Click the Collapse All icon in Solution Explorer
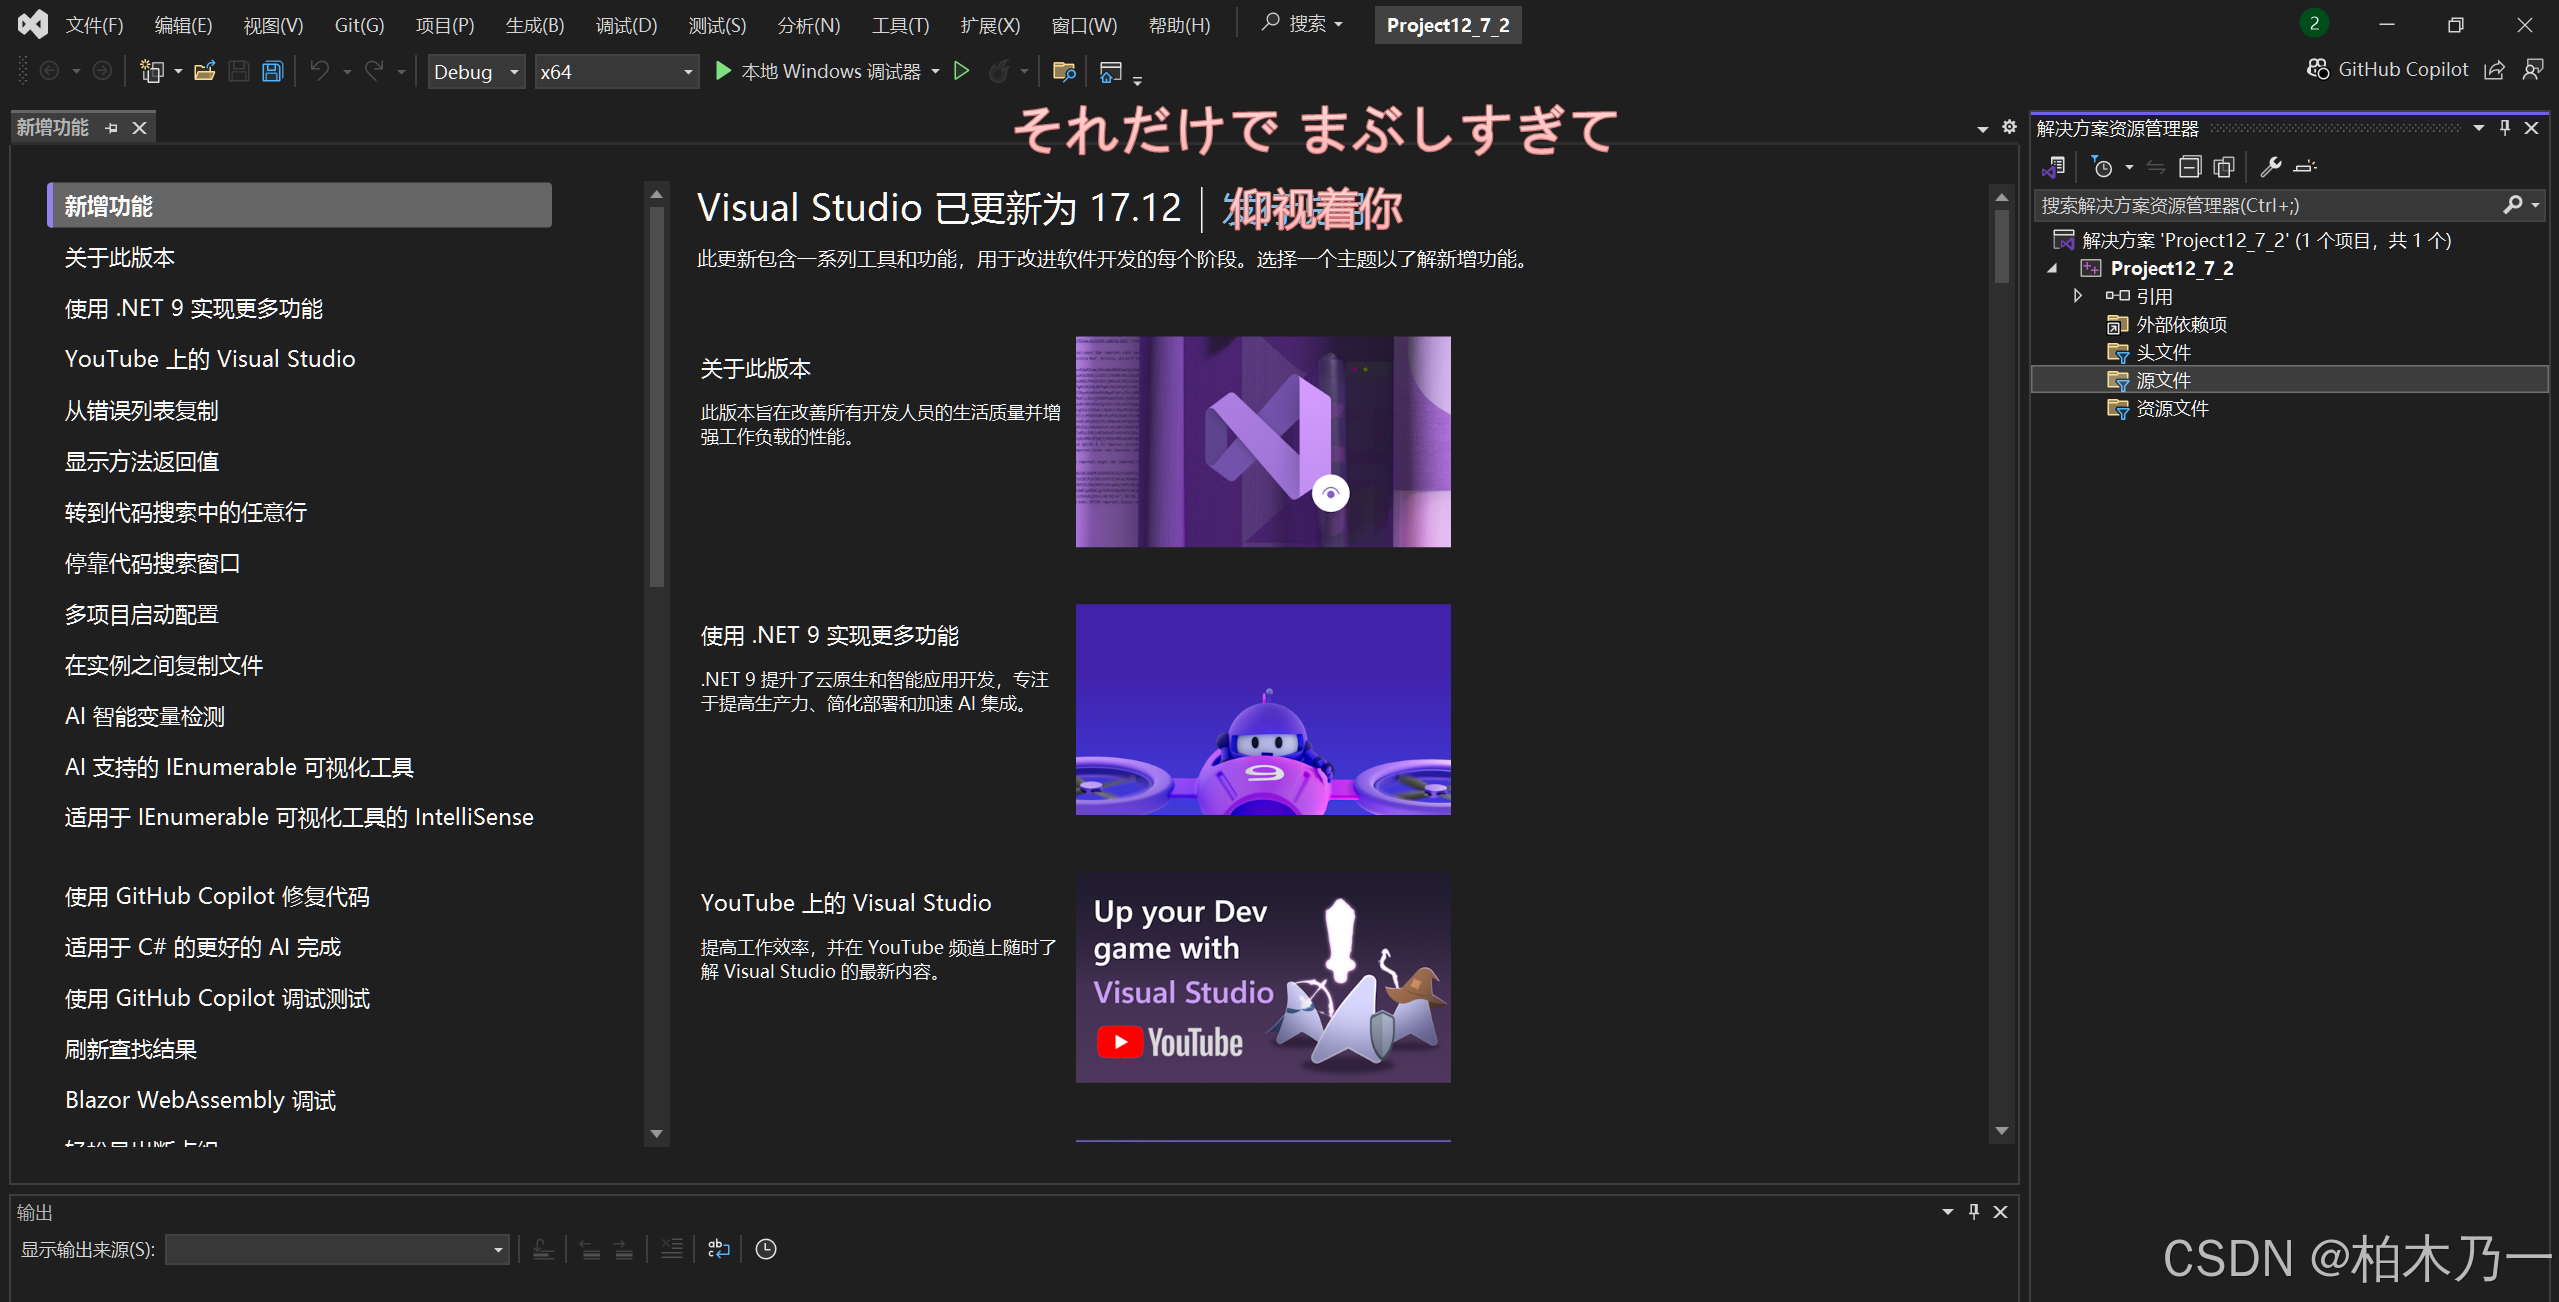Viewport: 2559px width, 1302px height. [2190, 167]
